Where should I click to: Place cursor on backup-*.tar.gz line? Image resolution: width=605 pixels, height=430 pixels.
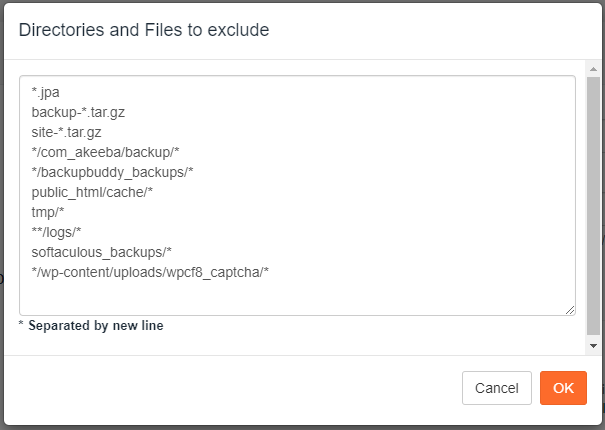78,112
